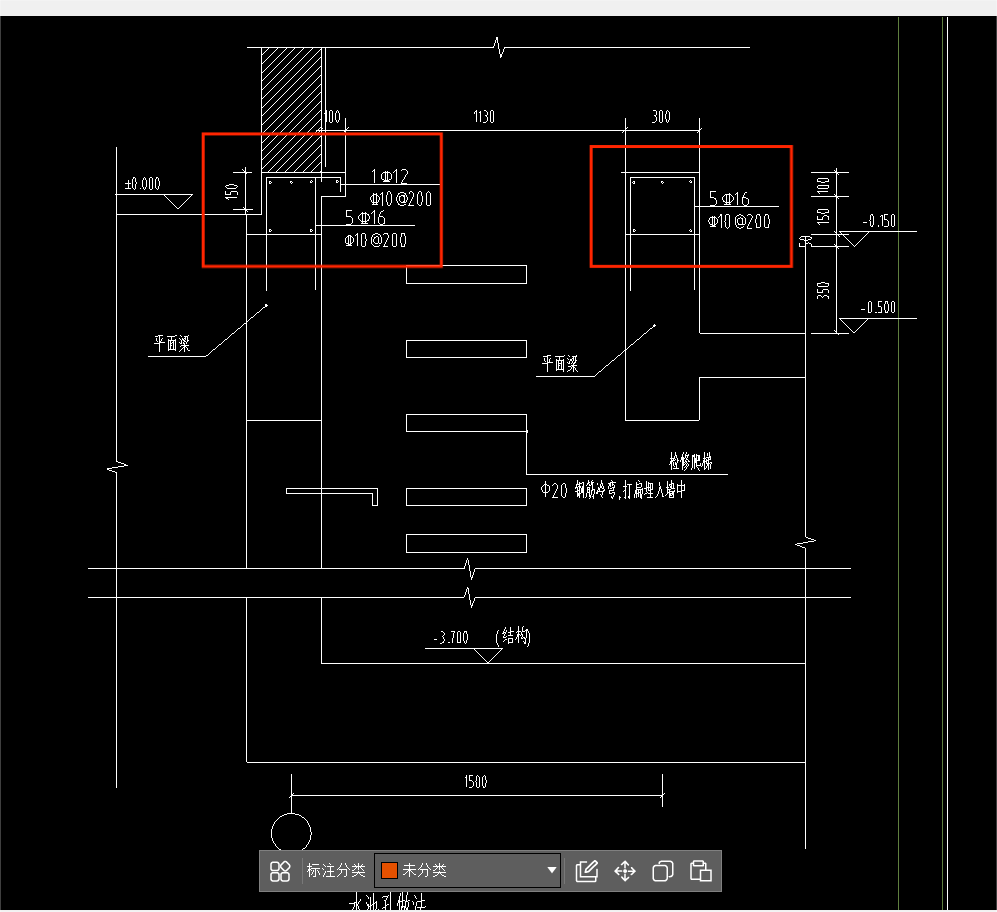Select the right beam 5Φ16 label
Image resolution: width=997 pixels, height=912 pixels.
[729, 199]
